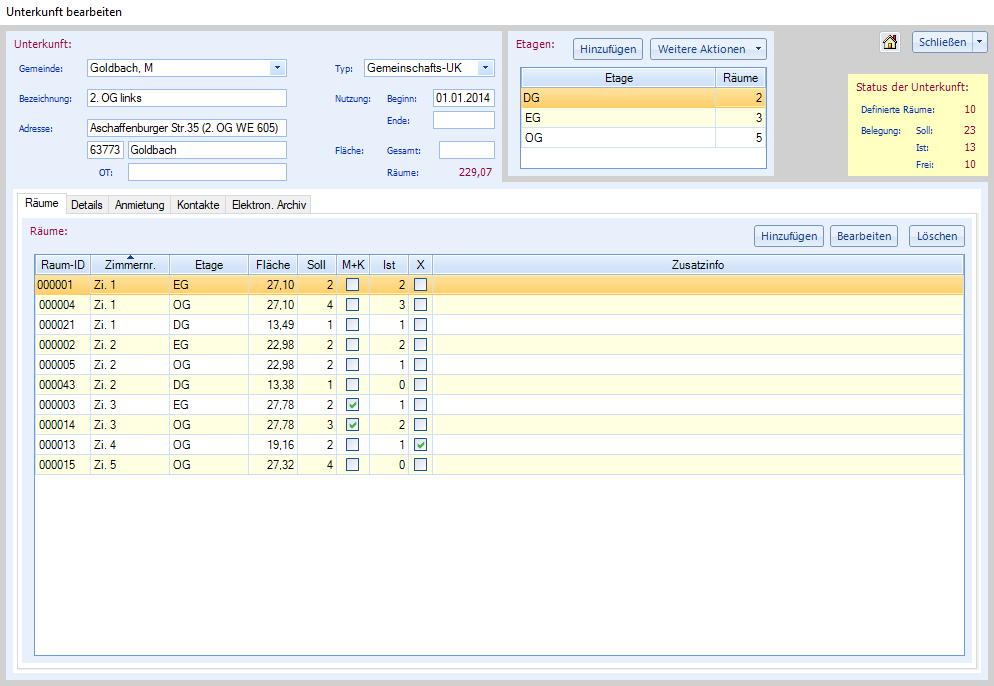Click the Zusatzinfo column header
Viewport: 994px width, 686px height.
697,265
